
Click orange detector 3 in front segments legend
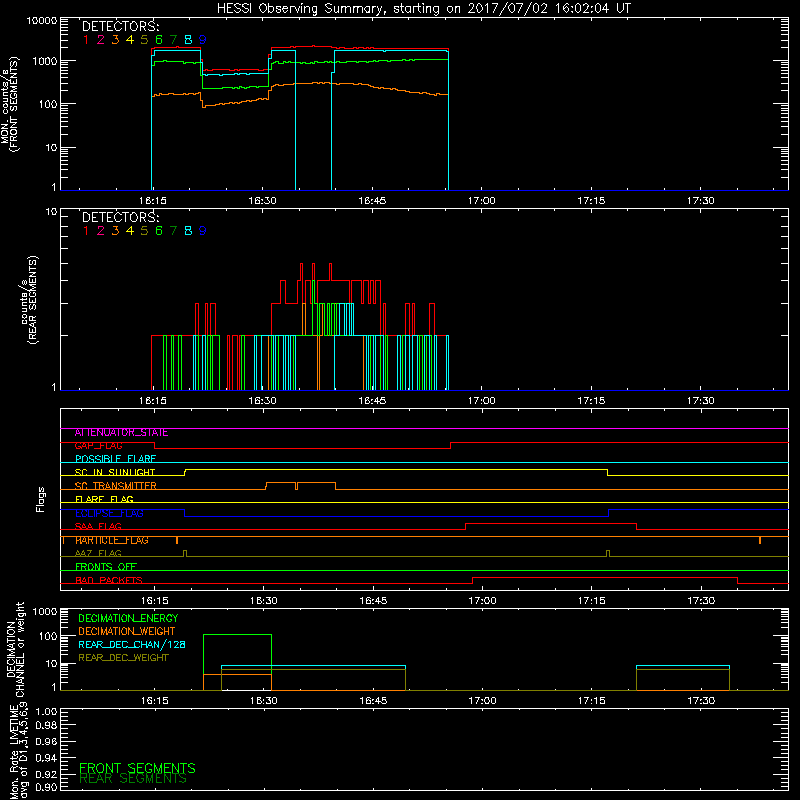[x=115, y=40]
